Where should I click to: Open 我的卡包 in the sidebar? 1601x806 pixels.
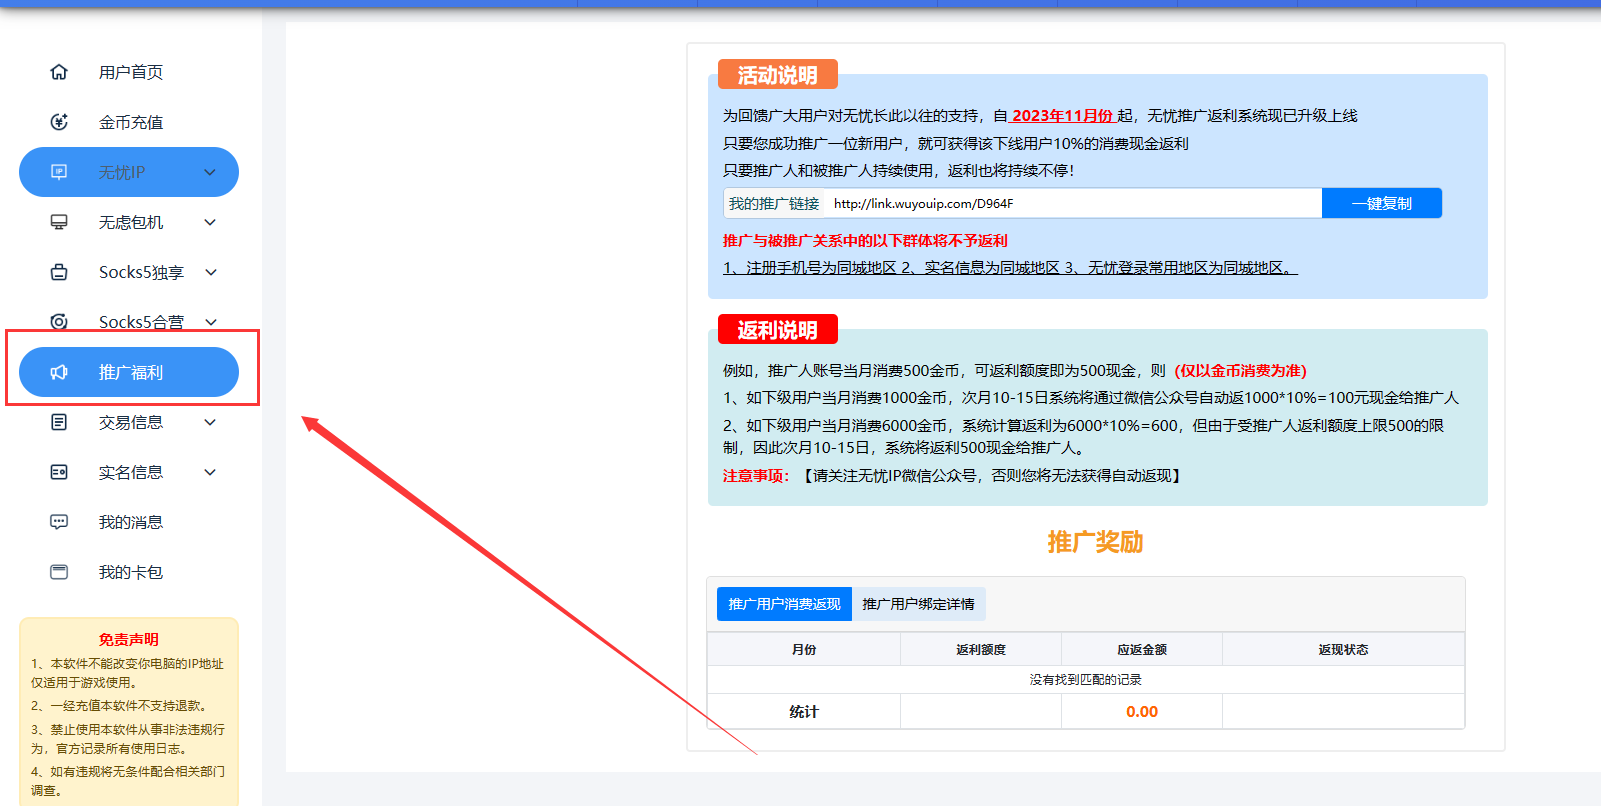tap(129, 572)
